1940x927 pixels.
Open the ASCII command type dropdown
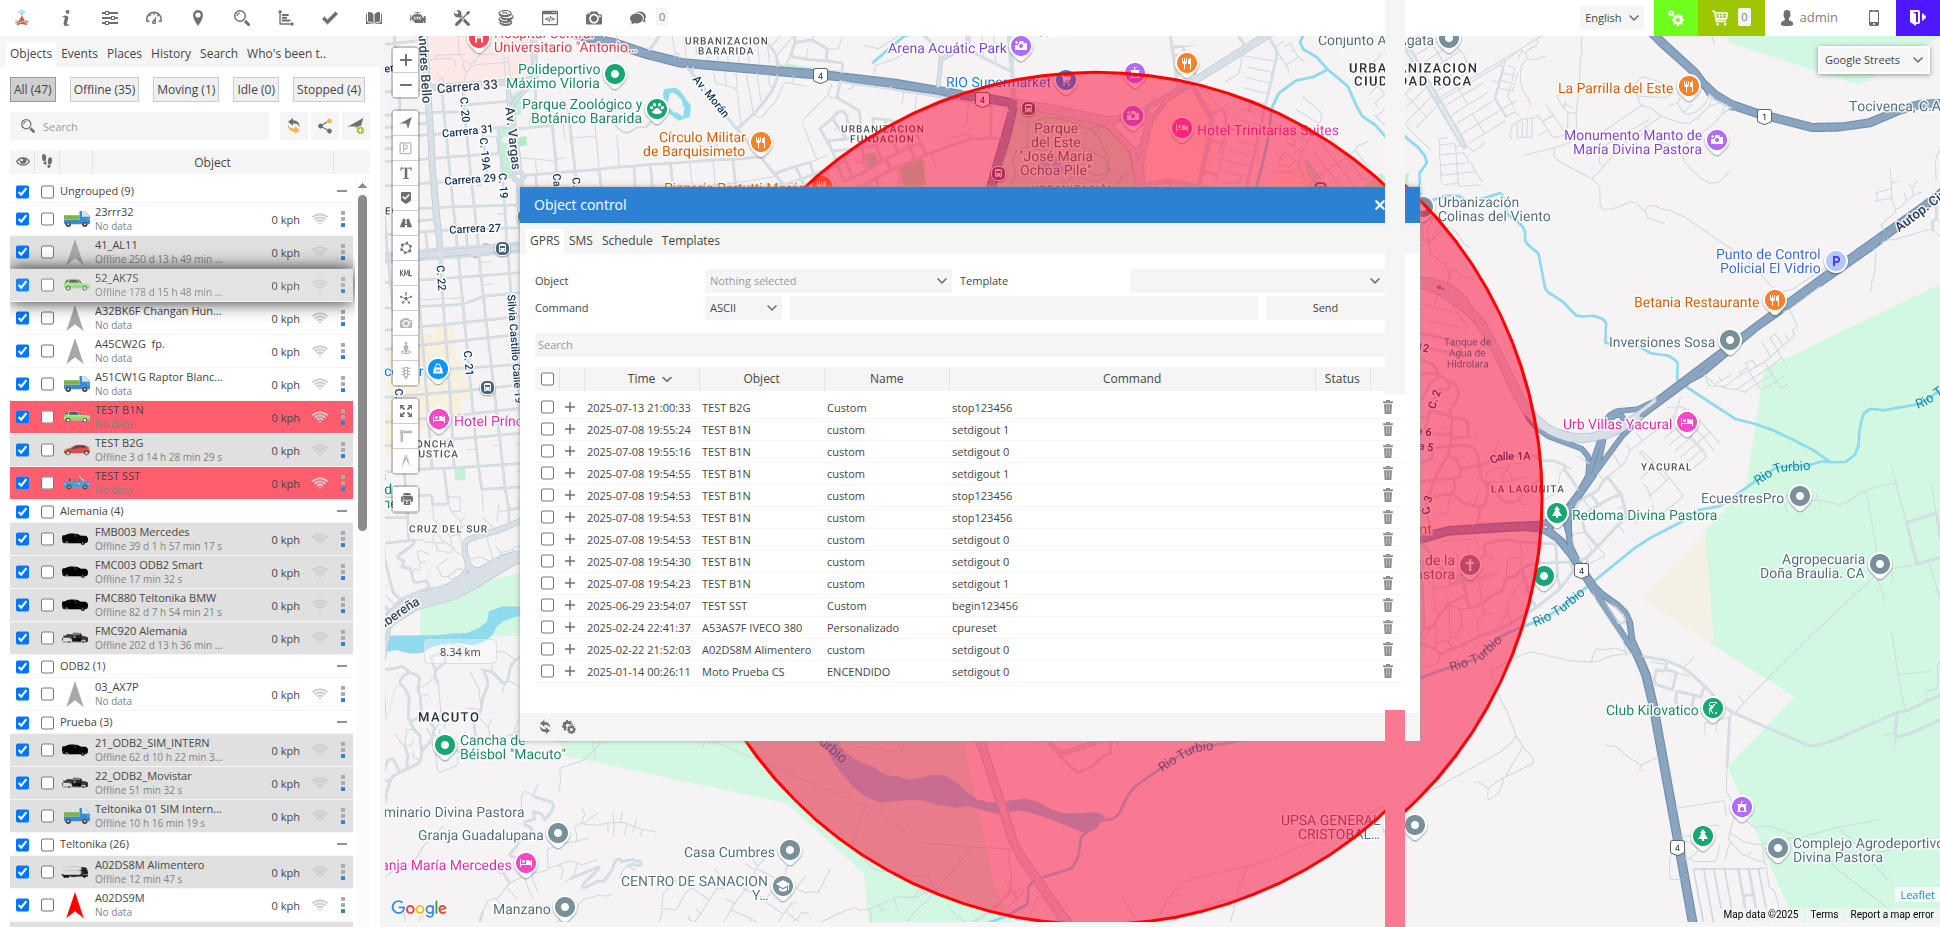(x=742, y=307)
